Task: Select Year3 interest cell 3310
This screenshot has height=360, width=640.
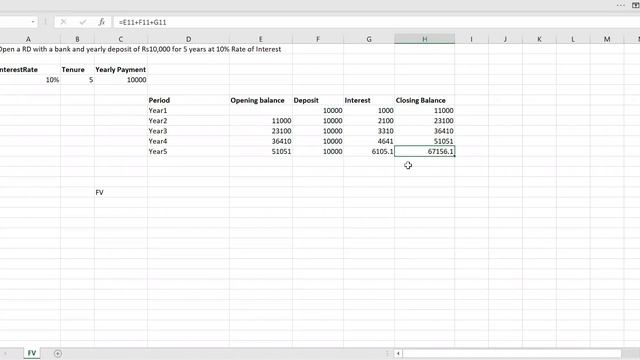Action: tap(369, 131)
